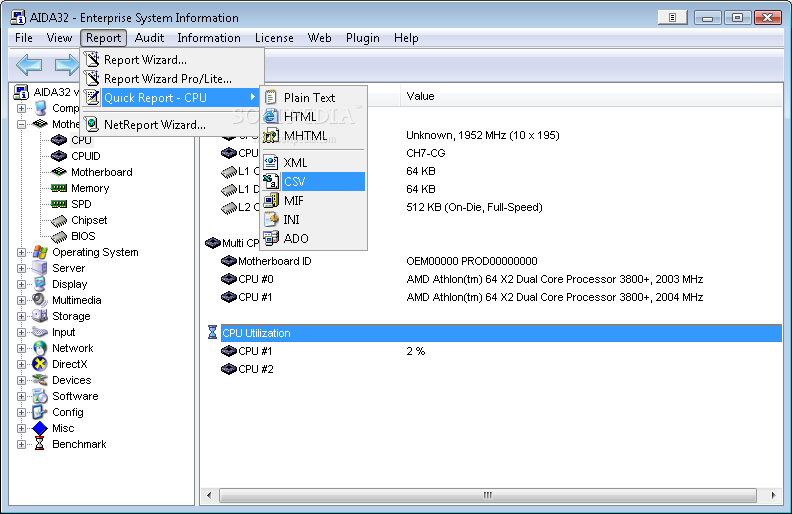Select the Motherboard subitem in tree
The image size is (792, 514).
(x=102, y=172)
